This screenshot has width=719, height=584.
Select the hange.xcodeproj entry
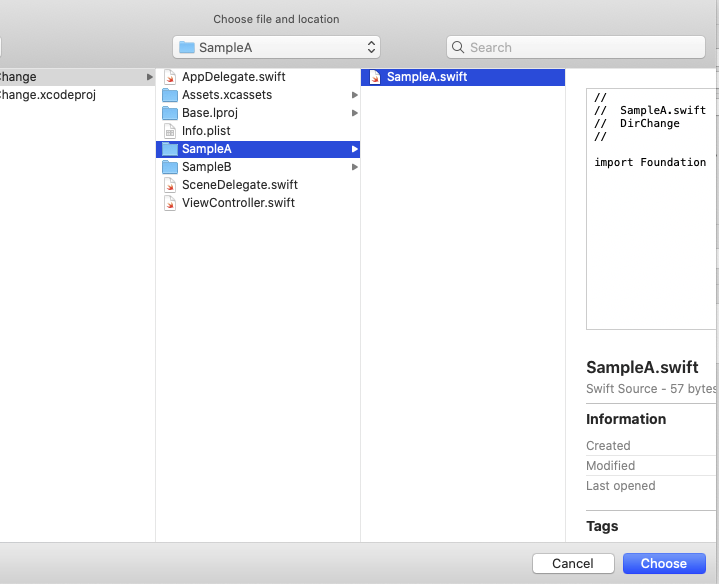point(48,95)
